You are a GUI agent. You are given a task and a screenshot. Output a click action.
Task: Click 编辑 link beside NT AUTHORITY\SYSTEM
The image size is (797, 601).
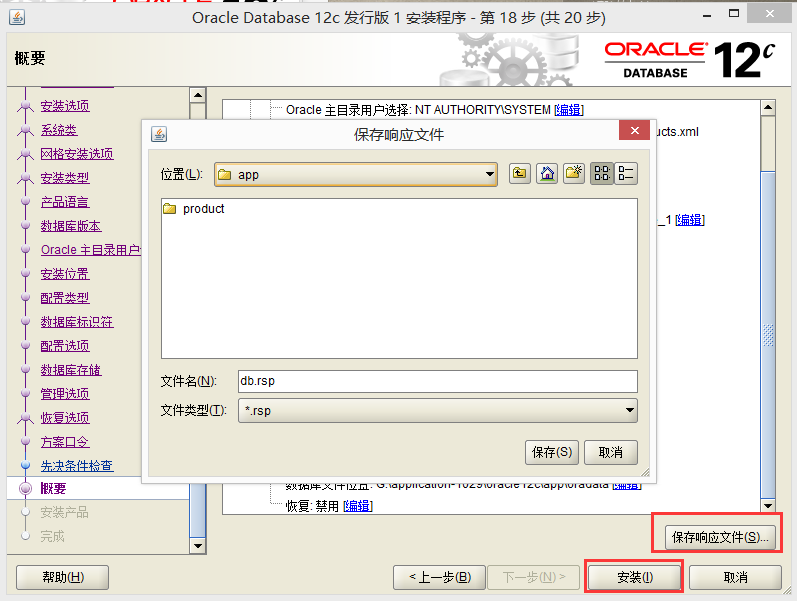coord(569,110)
